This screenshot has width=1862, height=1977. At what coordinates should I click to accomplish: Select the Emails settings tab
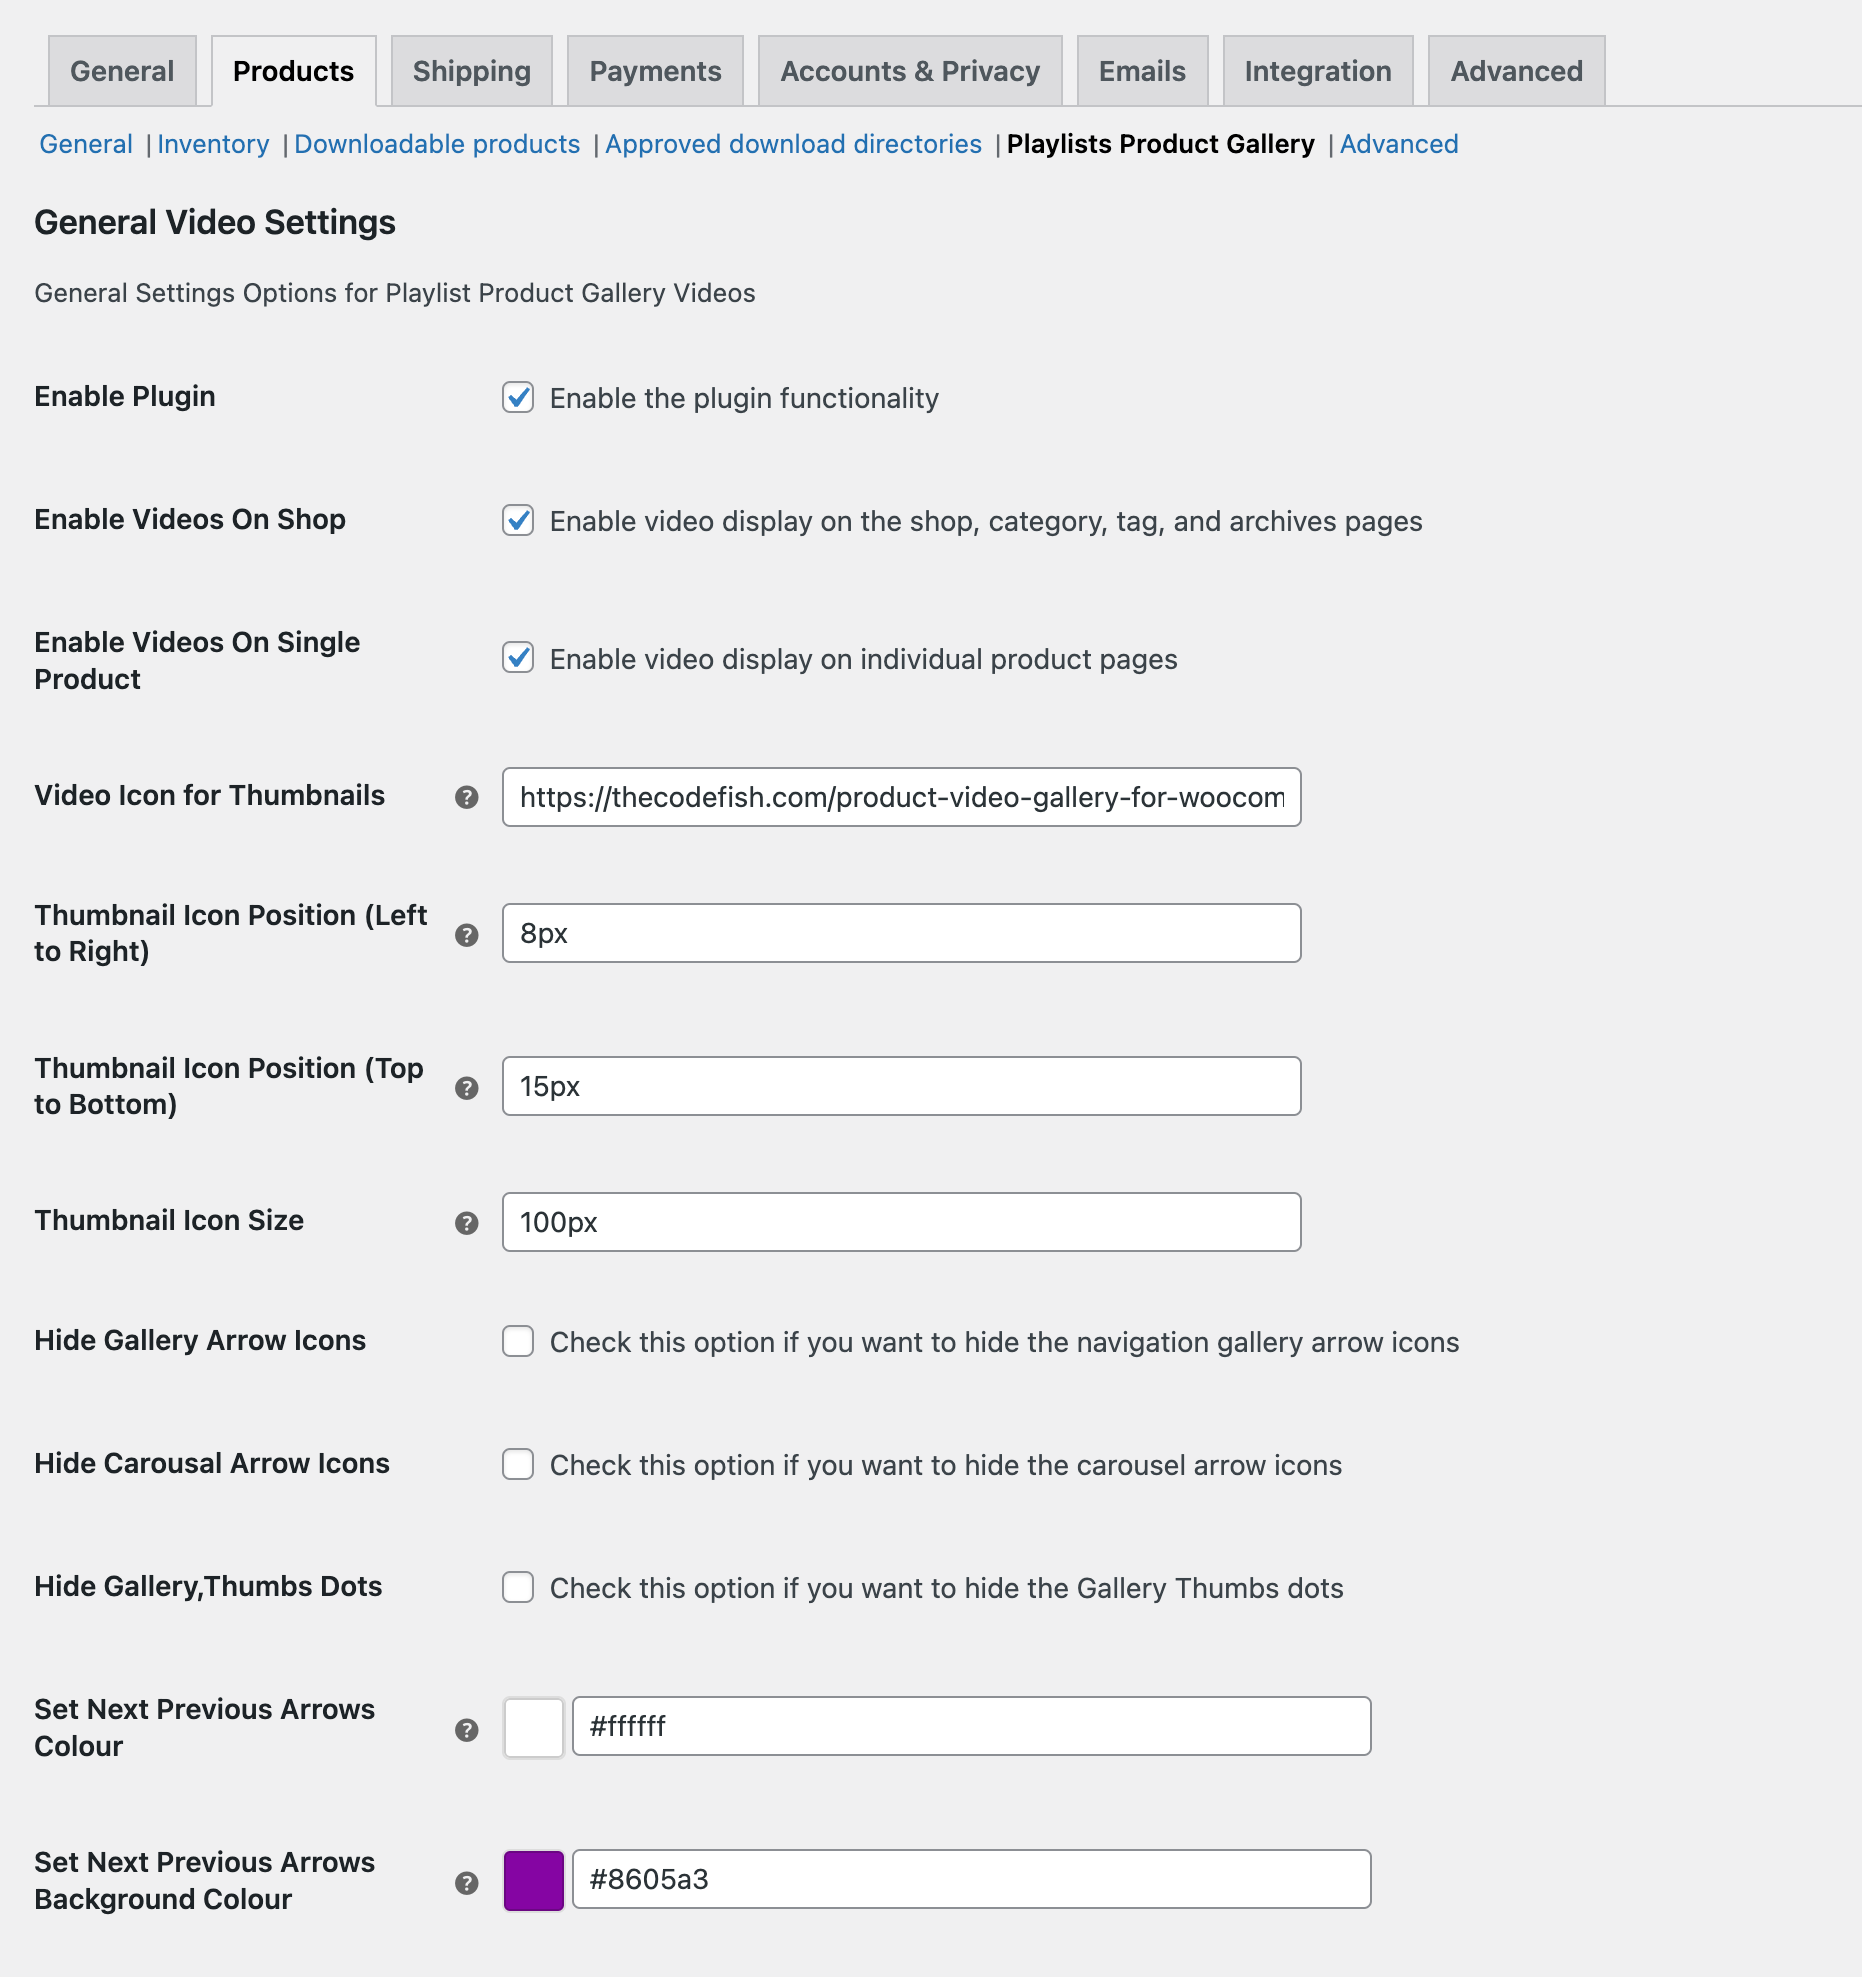pos(1141,70)
